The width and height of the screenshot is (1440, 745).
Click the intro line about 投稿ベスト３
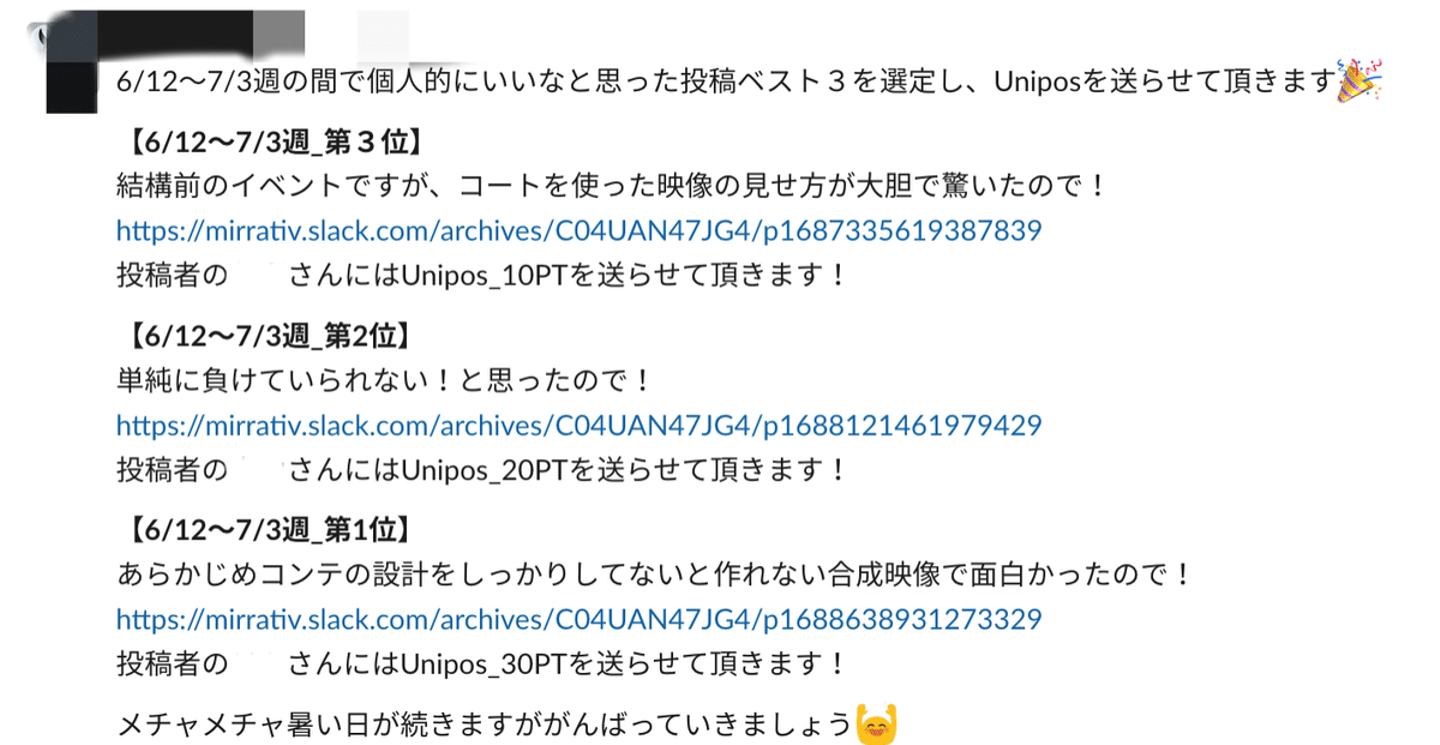726,82
